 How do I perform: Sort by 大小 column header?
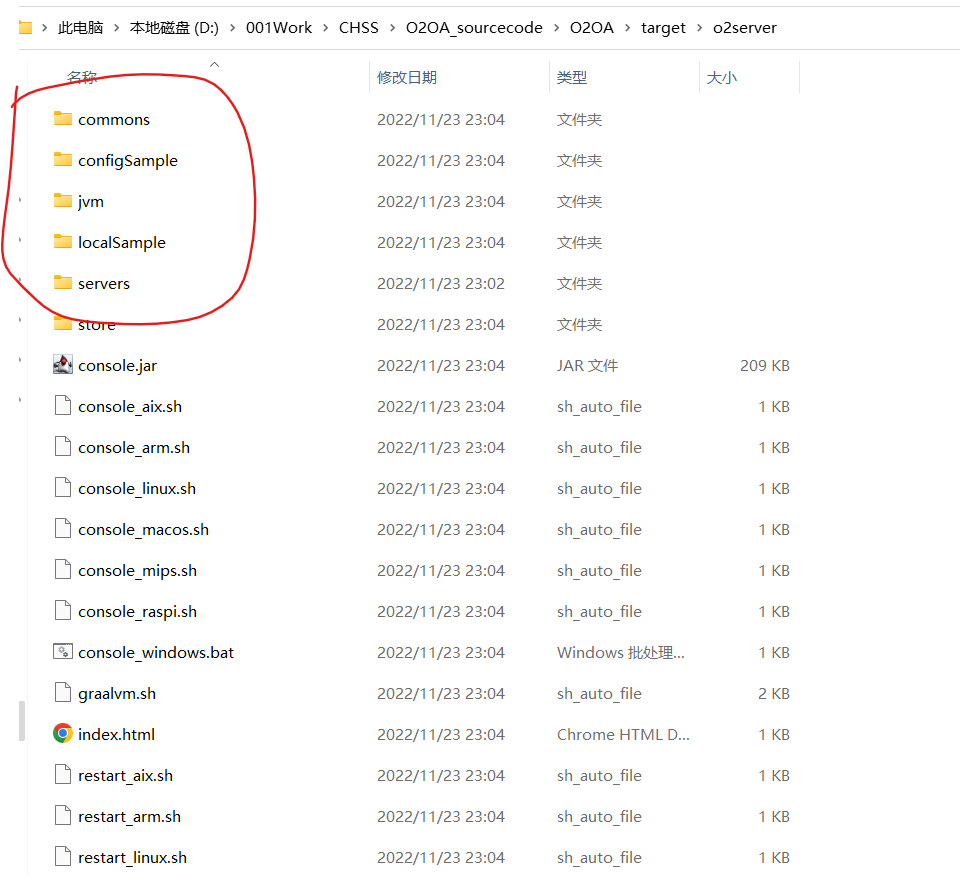tap(722, 78)
